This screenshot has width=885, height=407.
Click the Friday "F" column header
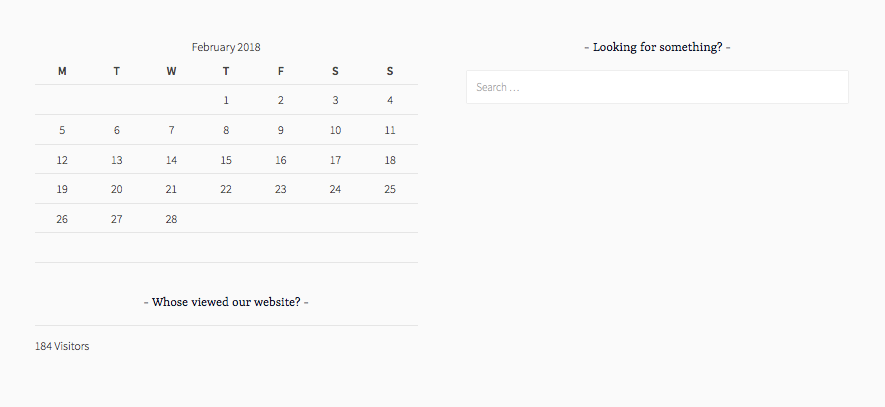(281, 71)
